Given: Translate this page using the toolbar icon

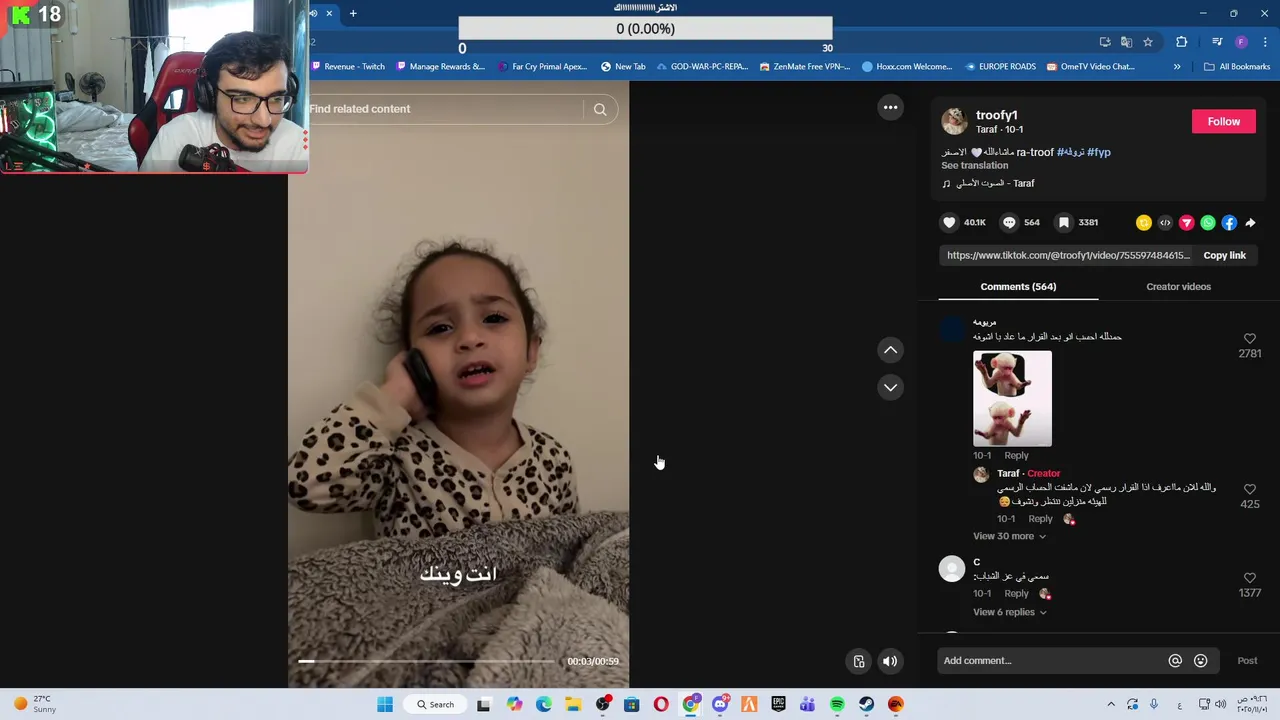Looking at the screenshot, I should pyautogui.click(x=1127, y=42).
